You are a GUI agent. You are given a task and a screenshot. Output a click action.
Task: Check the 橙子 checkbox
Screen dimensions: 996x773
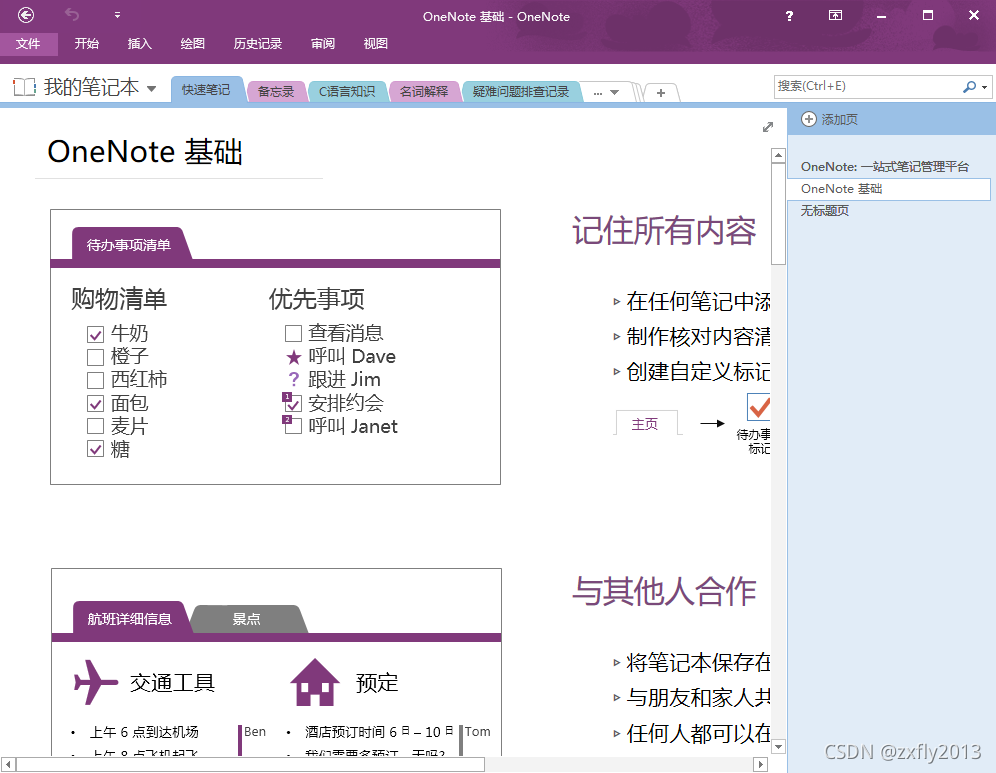96,357
